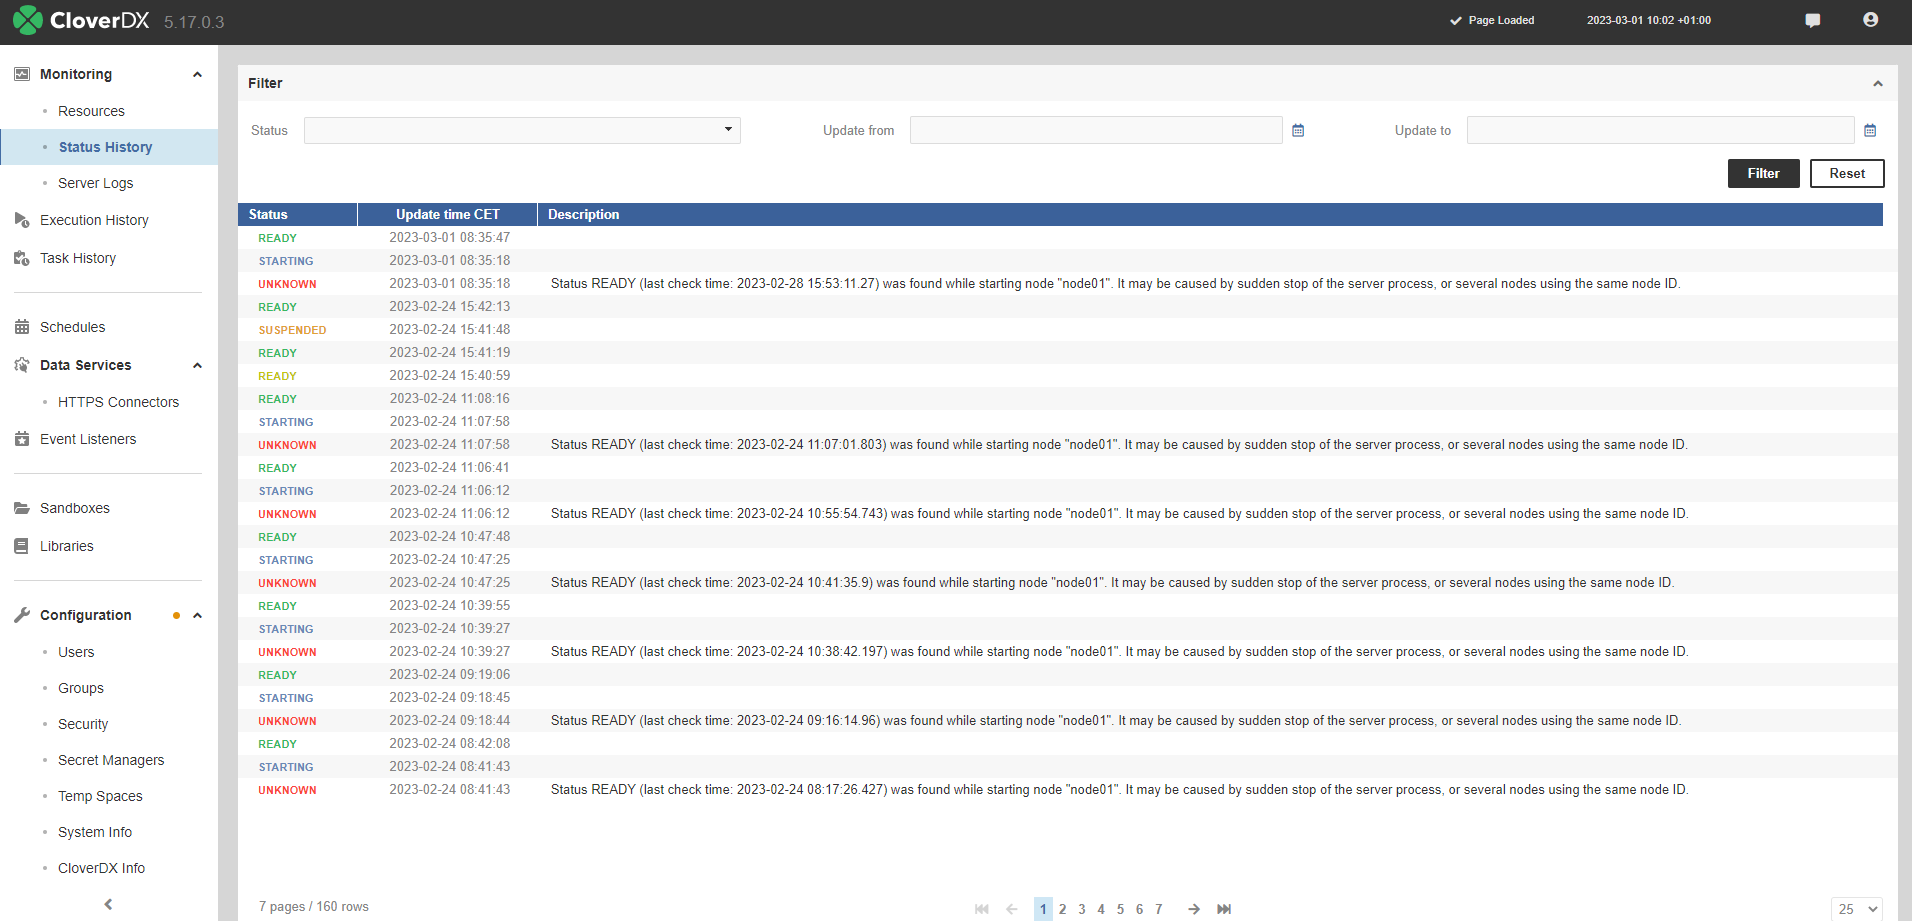Open Secret Managers
The image size is (1912, 921).
111,760
